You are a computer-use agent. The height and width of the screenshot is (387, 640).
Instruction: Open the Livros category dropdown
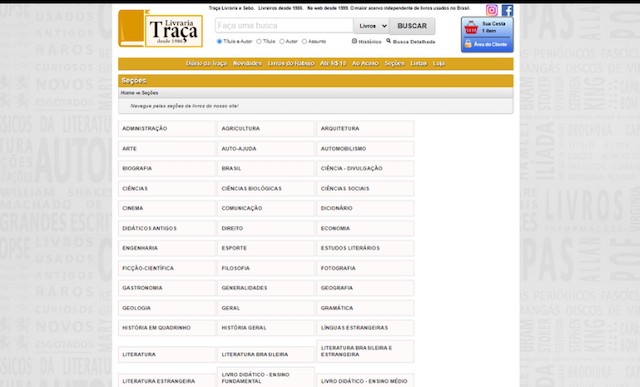point(371,26)
